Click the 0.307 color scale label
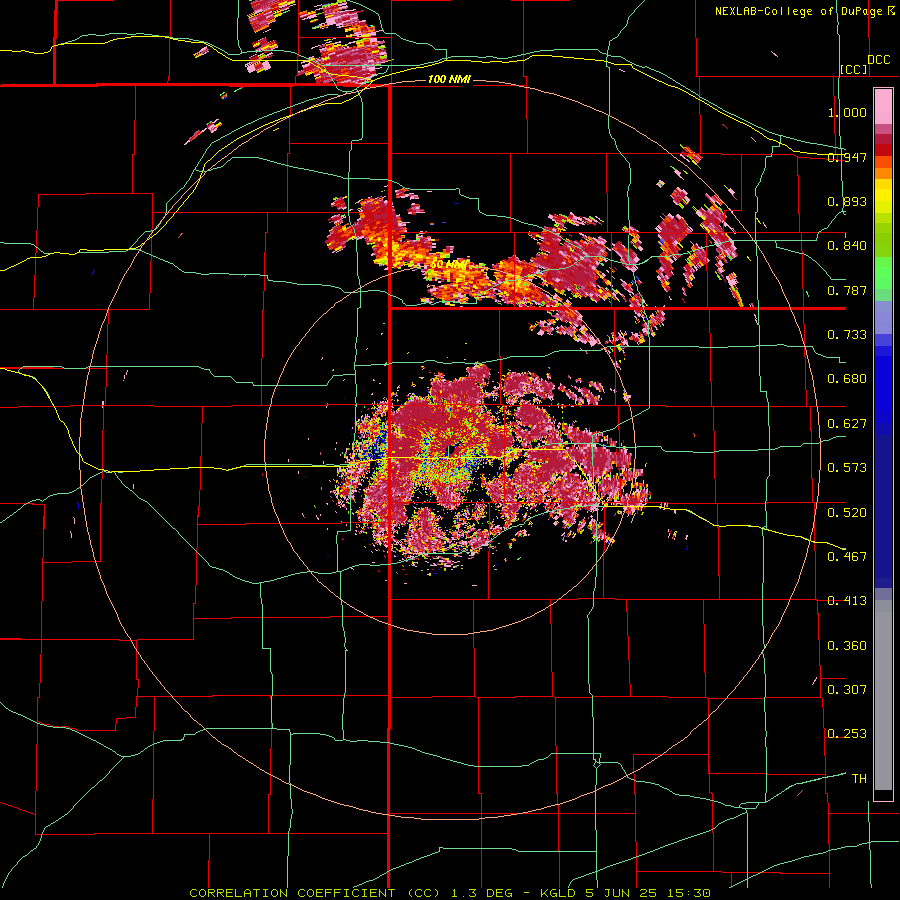 click(x=847, y=689)
